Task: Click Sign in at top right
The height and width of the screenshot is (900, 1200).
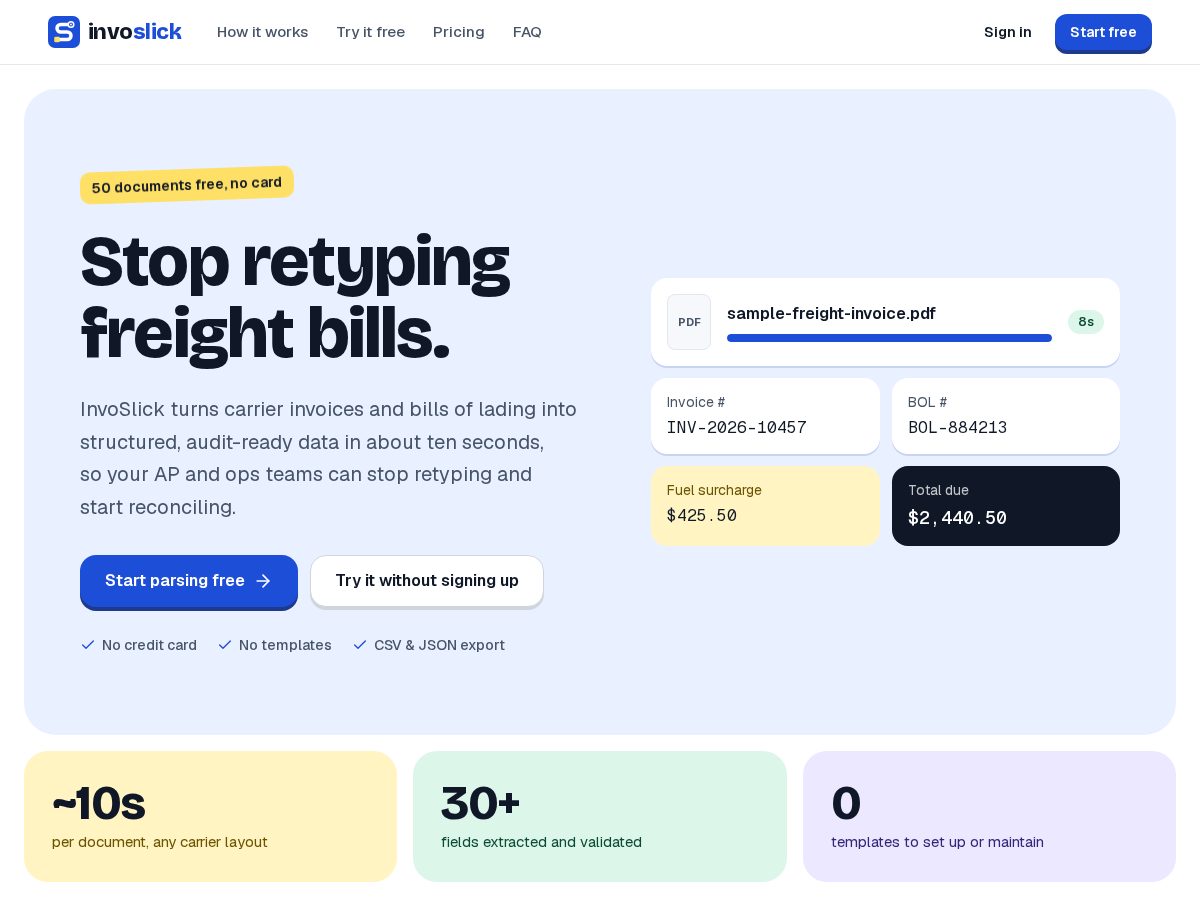Action: pyautogui.click(x=1008, y=32)
